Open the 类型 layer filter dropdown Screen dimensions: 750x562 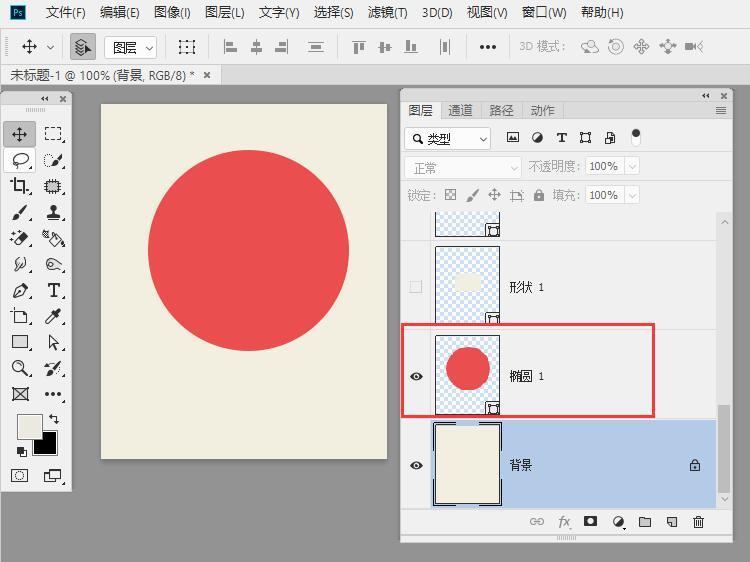(448, 139)
